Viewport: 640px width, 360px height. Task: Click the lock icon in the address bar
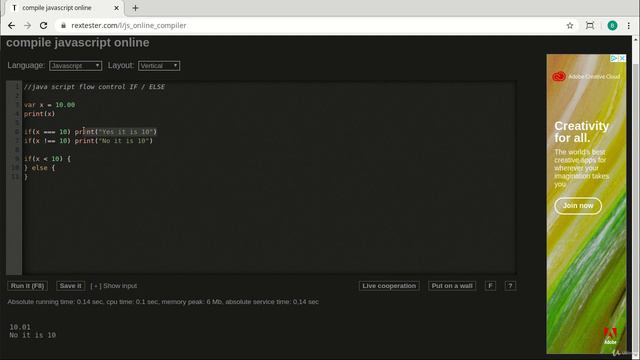click(x=63, y=25)
